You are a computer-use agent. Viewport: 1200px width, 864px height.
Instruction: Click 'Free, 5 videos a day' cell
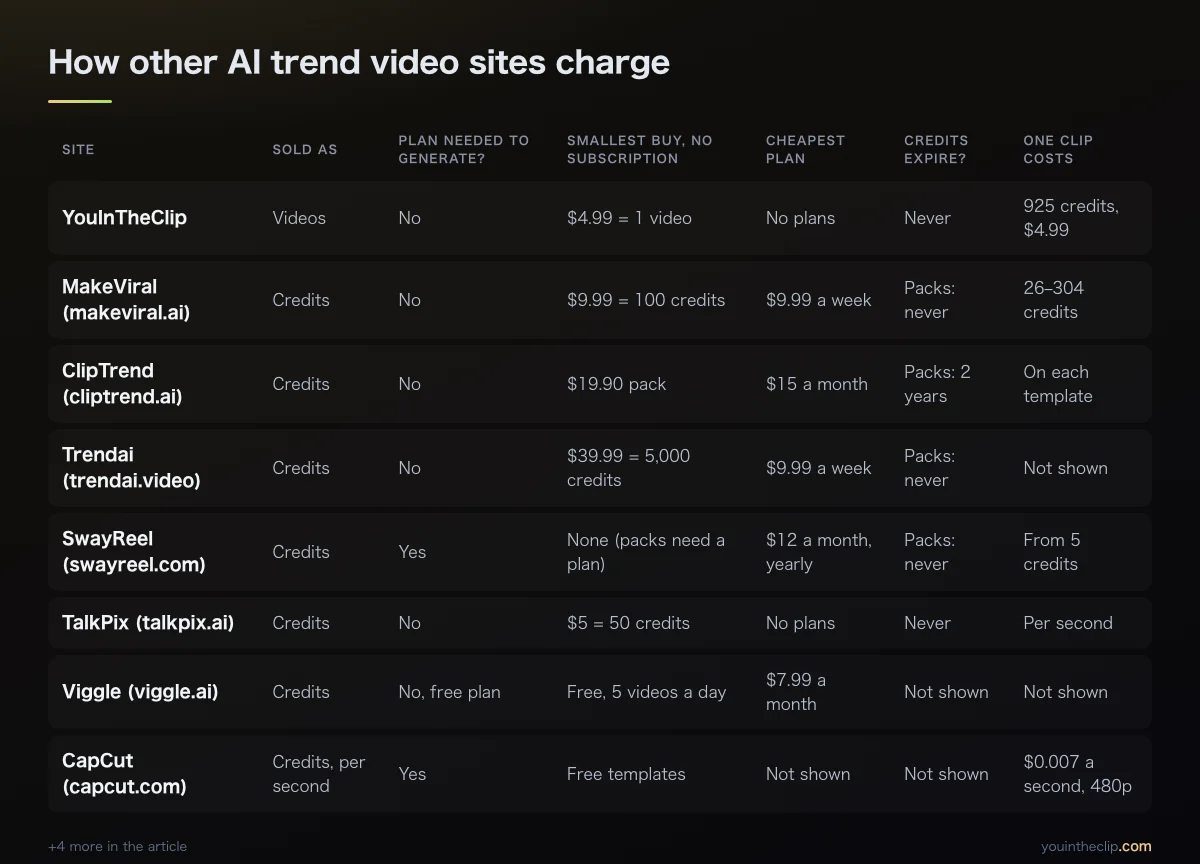(646, 691)
